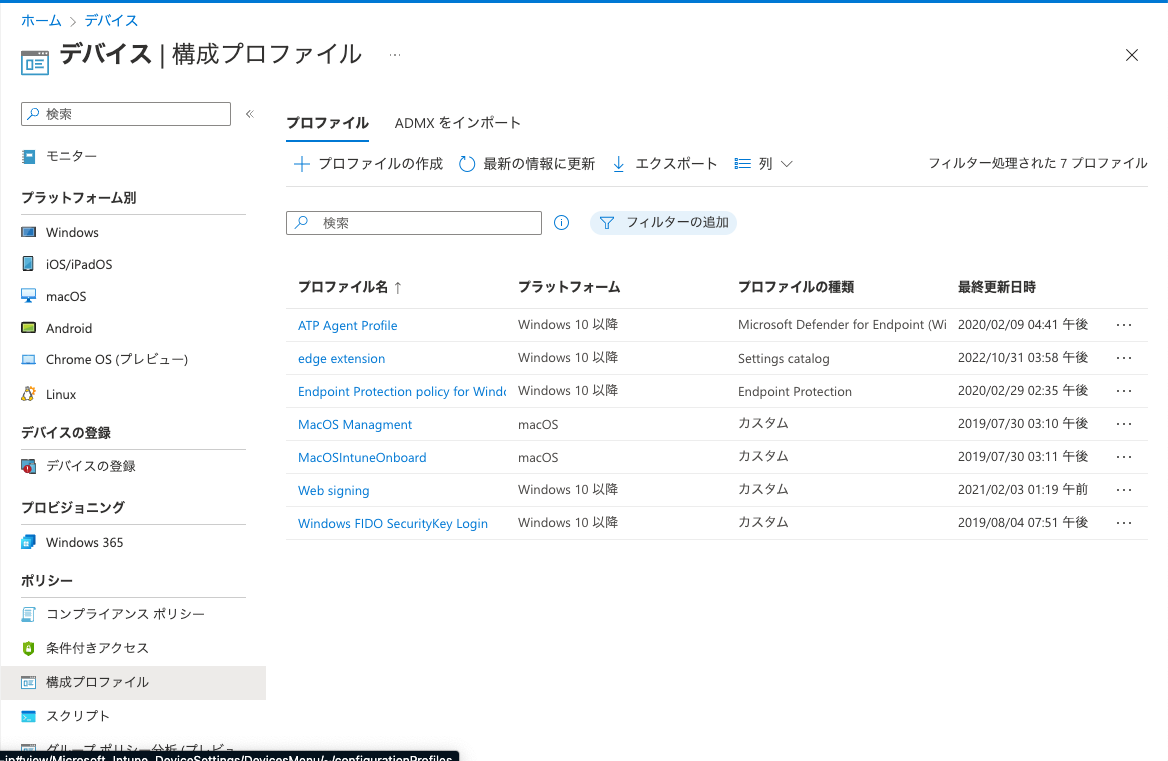The height and width of the screenshot is (761, 1168).
Task: Open the edge extension profile
Action: click(x=341, y=358)
